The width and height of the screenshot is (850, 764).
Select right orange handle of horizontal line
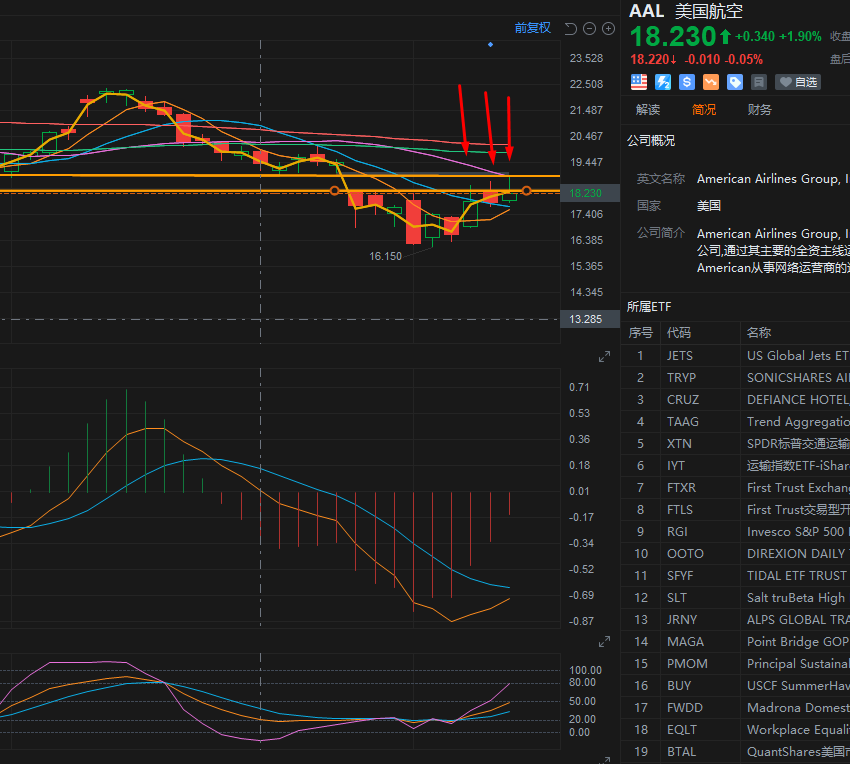526,190
